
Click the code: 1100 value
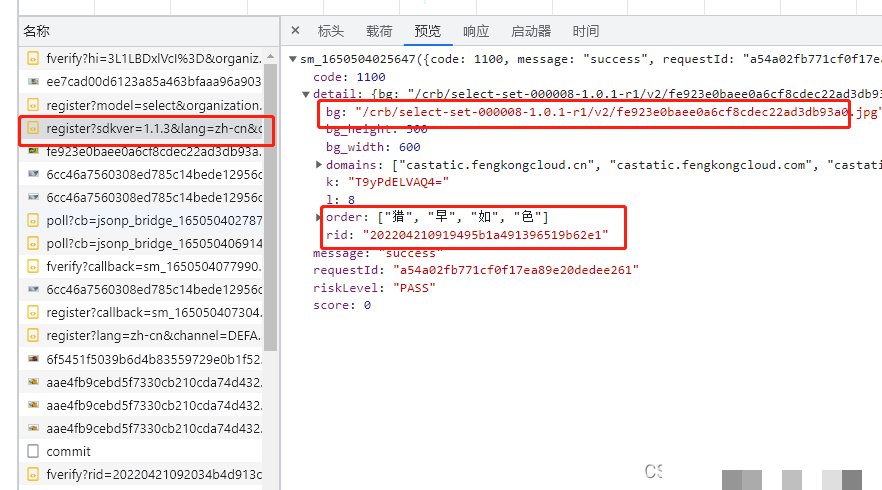tap(371, 77)
